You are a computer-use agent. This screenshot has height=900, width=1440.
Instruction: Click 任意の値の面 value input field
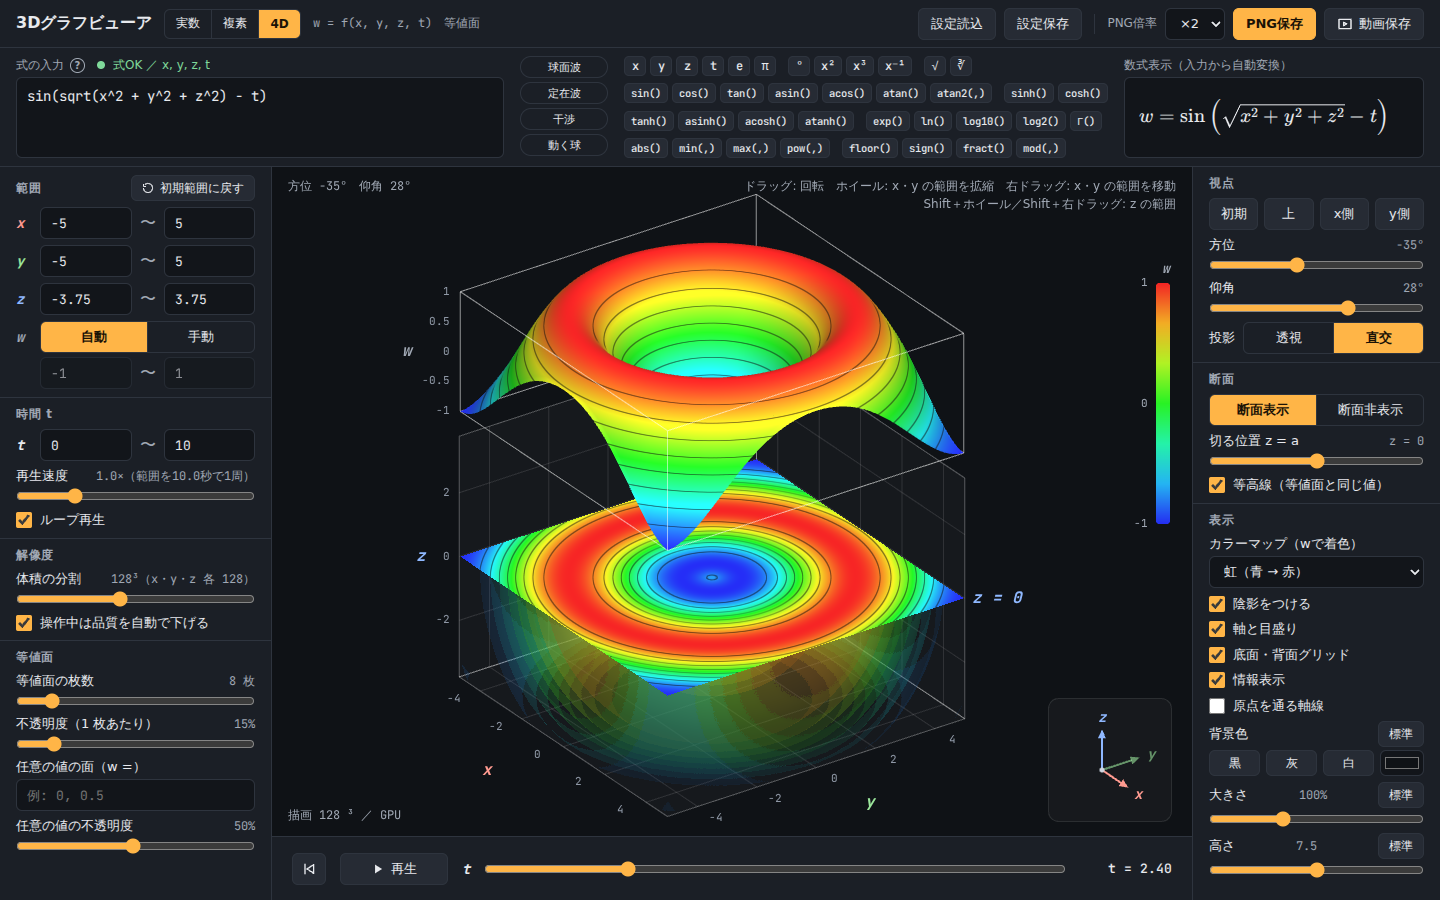135,795
